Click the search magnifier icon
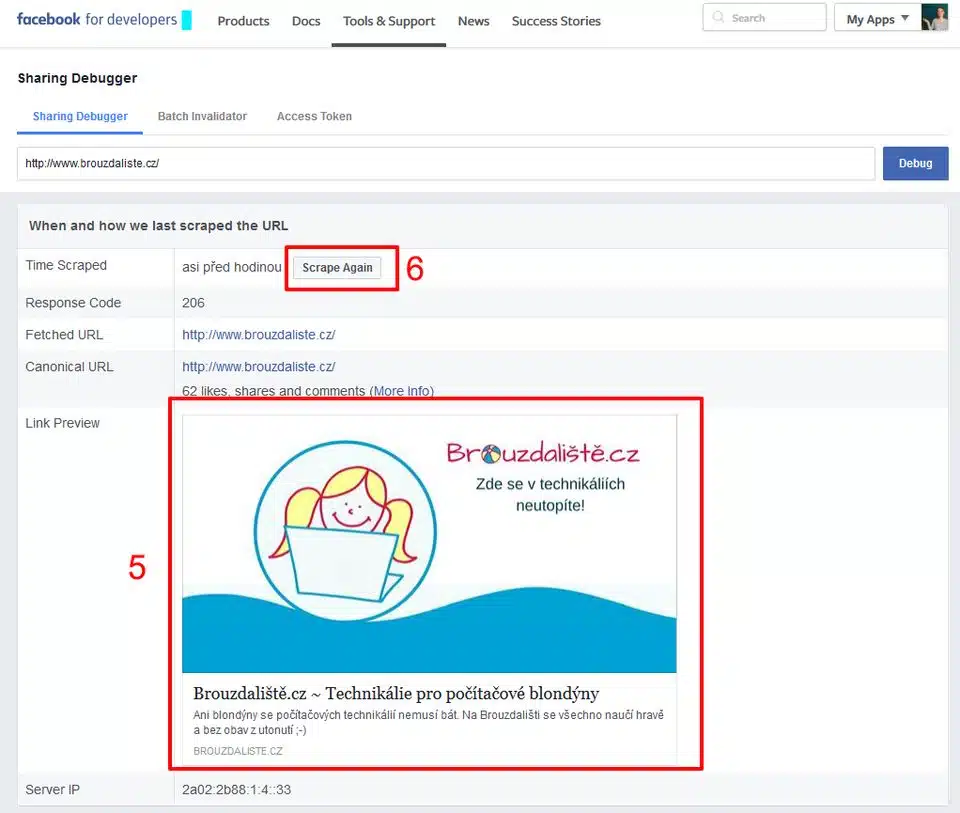This screenshot has height=813, width=960. click(718, 17)
